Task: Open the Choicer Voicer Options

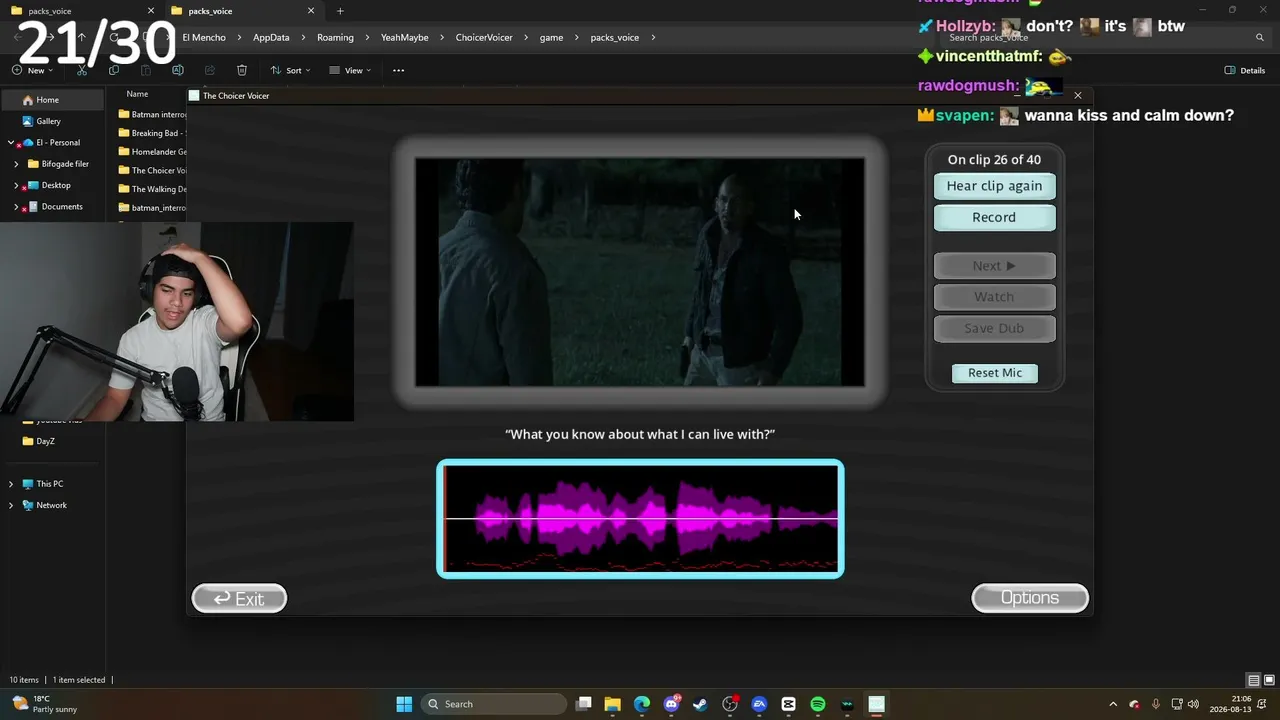Action: pyautogui.click(x=1030, y=598)
